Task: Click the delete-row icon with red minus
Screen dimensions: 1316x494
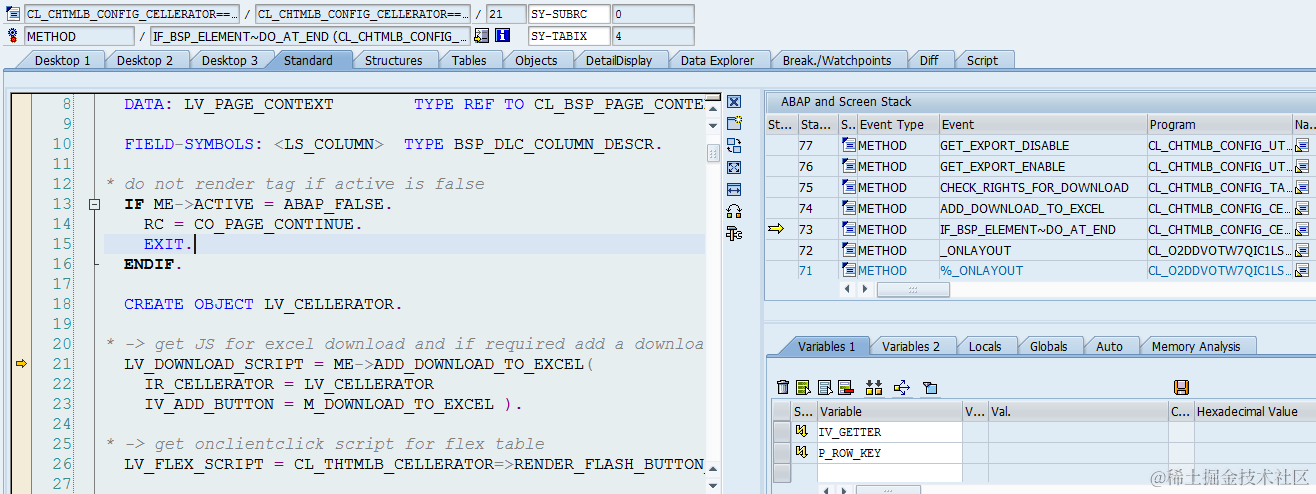Action: tap(845, 388)
